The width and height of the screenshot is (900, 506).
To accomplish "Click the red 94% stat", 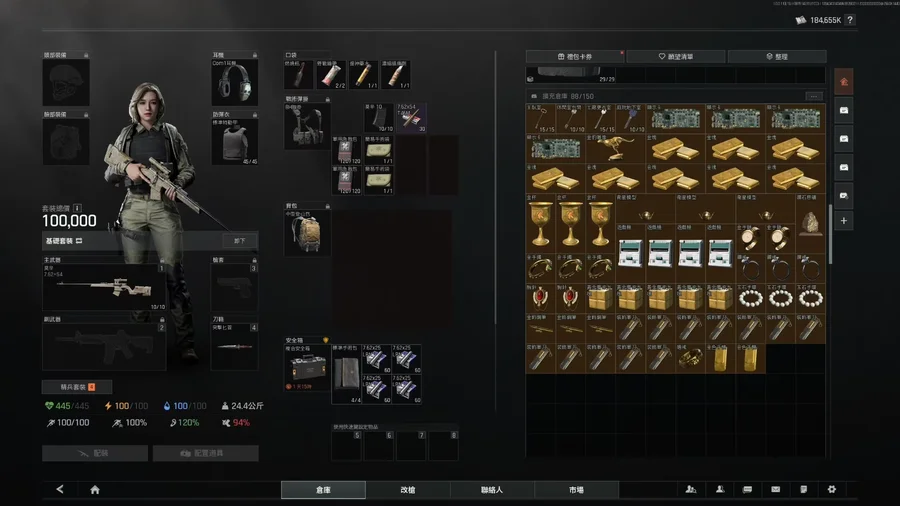I will click(241, 423).
